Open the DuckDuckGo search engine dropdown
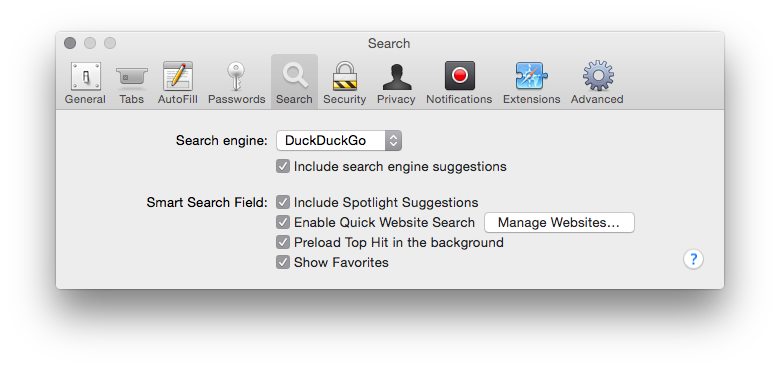Viewport: 780px width, 369px height. [339, 141]
